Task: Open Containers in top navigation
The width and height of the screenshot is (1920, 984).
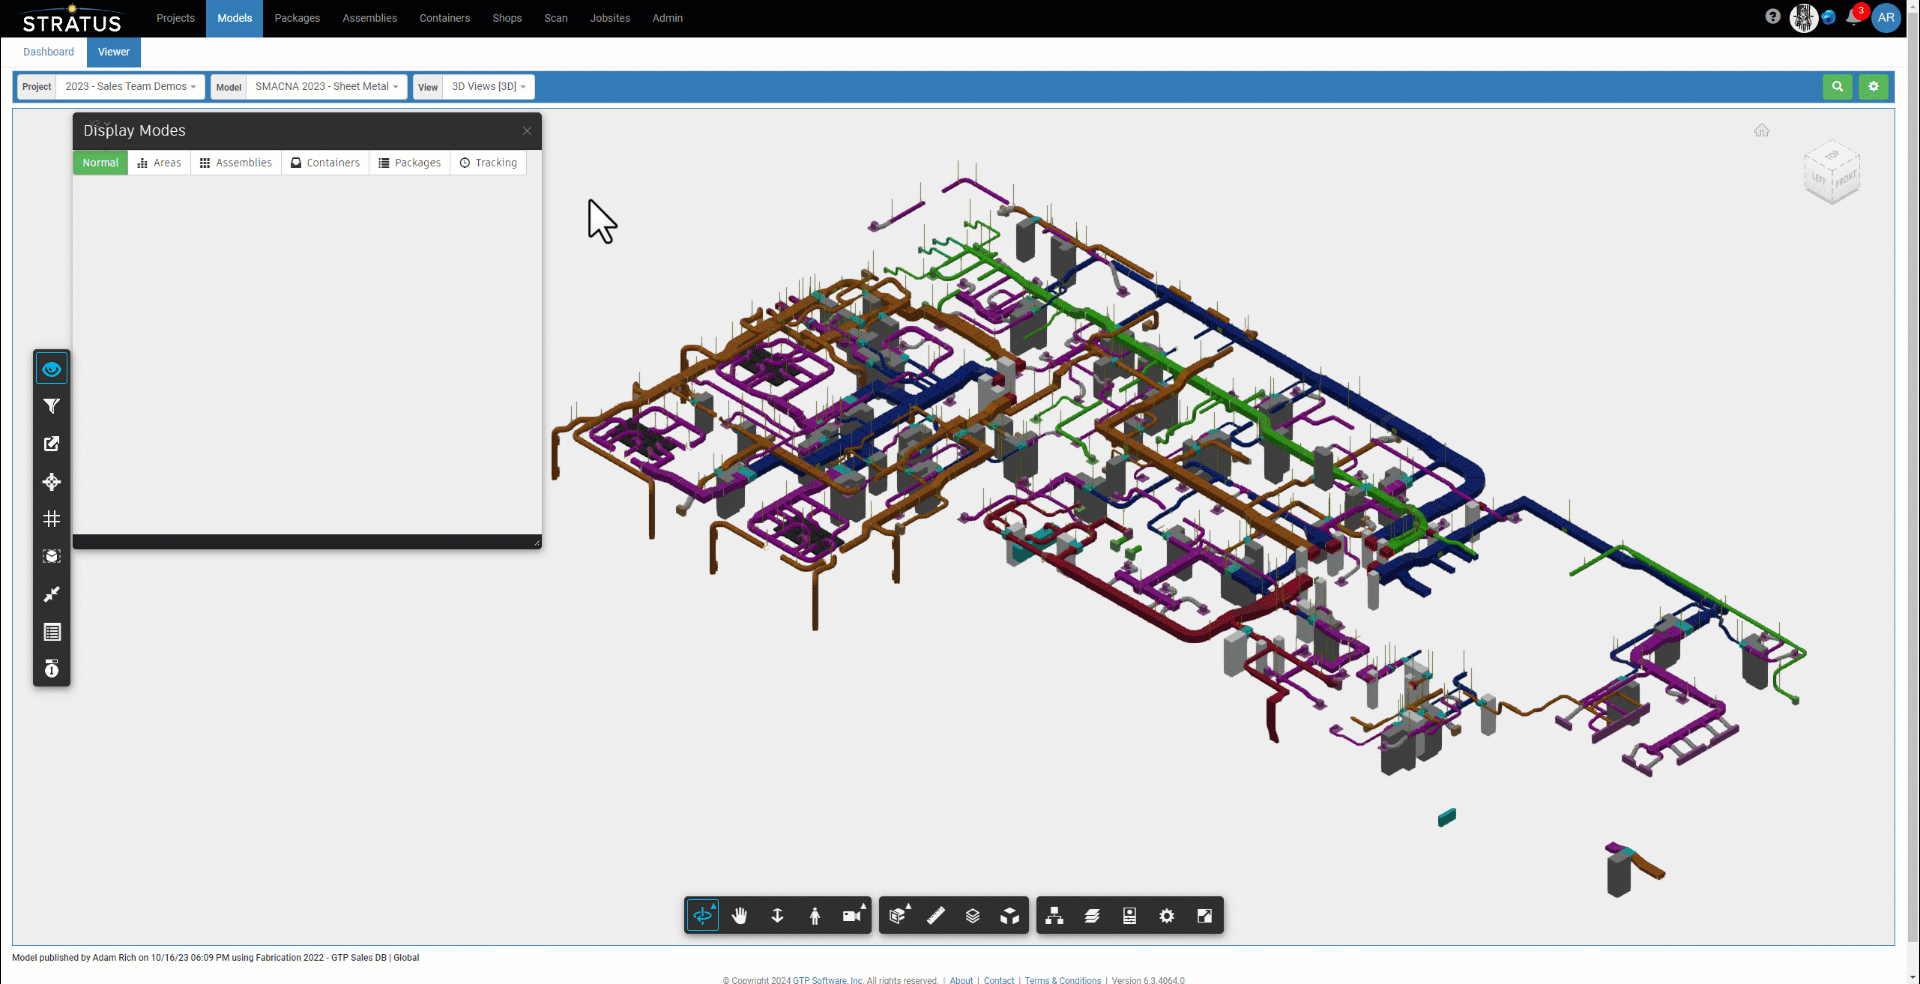Action: tap(445, 18)
